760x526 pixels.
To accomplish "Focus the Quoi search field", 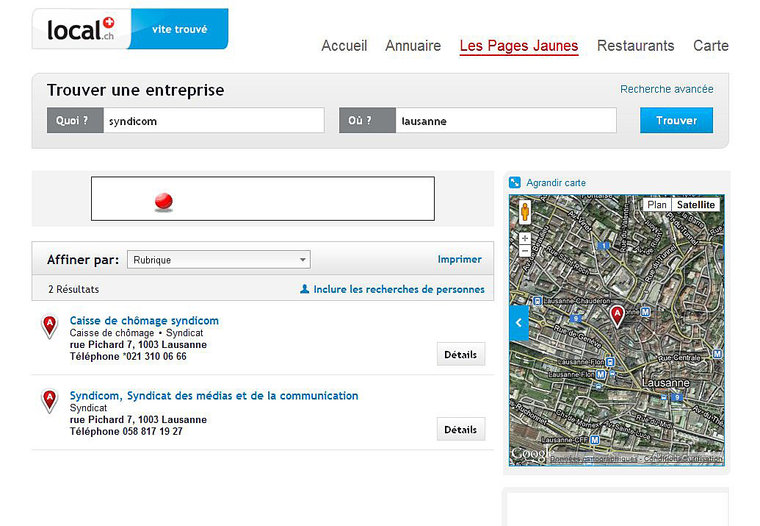I will [213, 121].
